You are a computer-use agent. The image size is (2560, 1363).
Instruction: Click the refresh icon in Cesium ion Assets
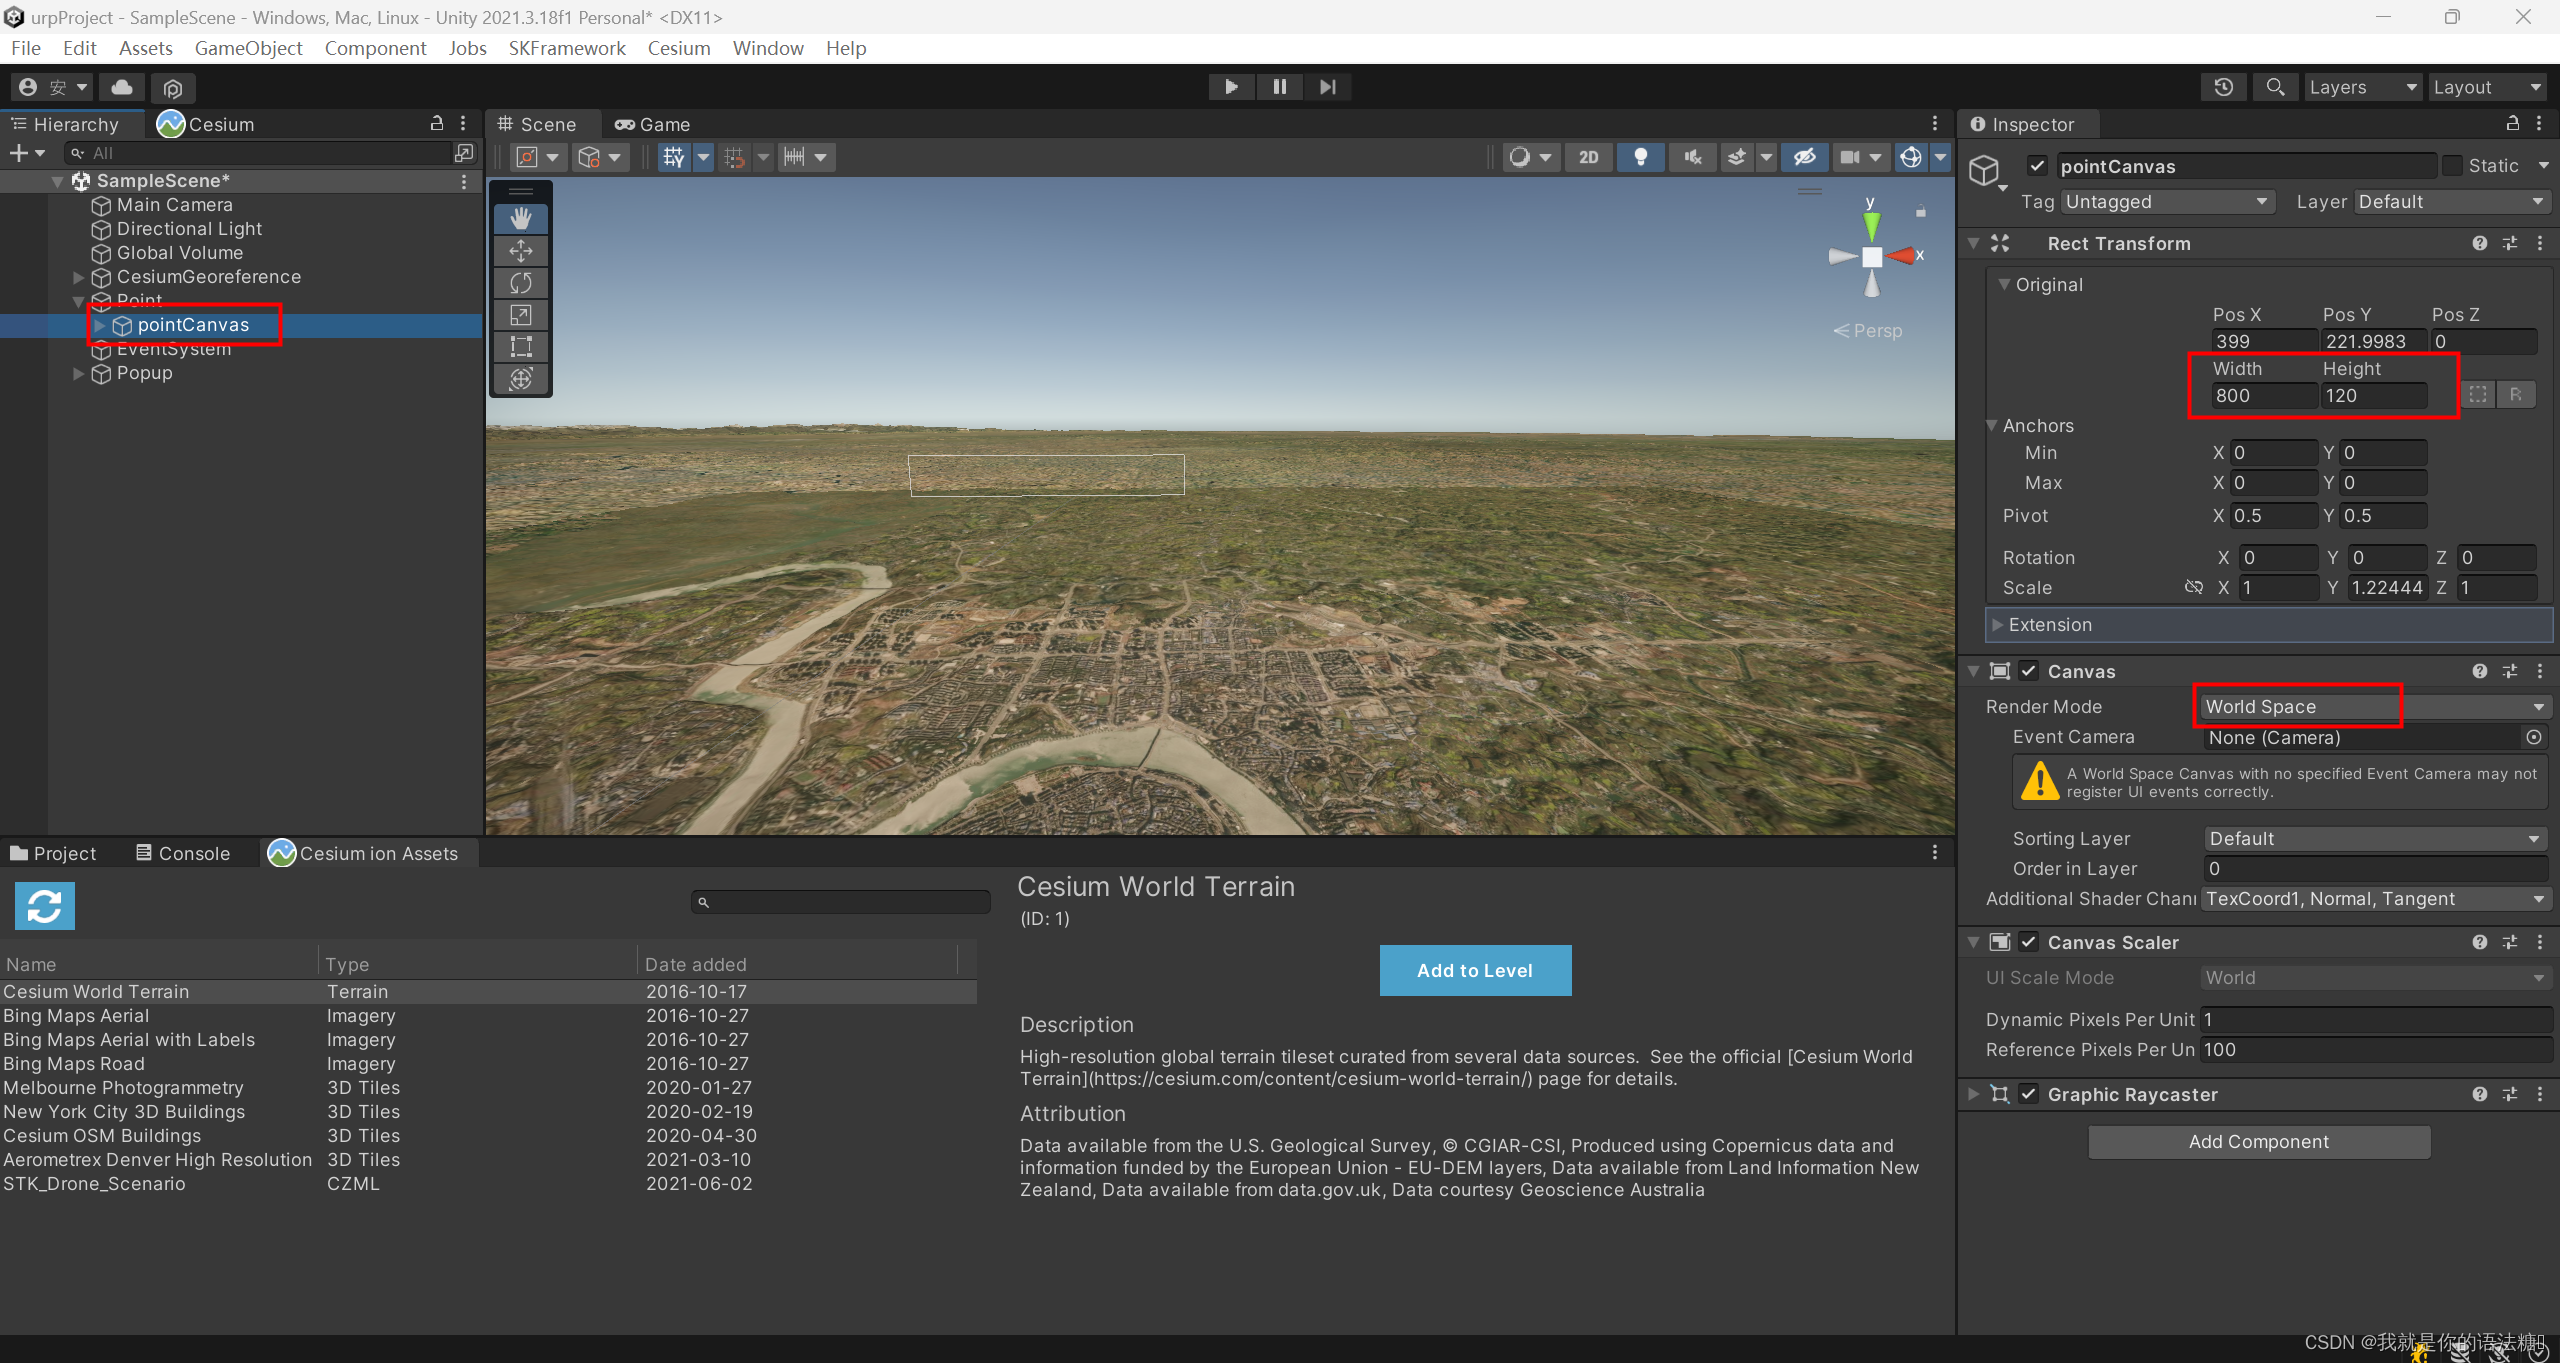(44, 905)
